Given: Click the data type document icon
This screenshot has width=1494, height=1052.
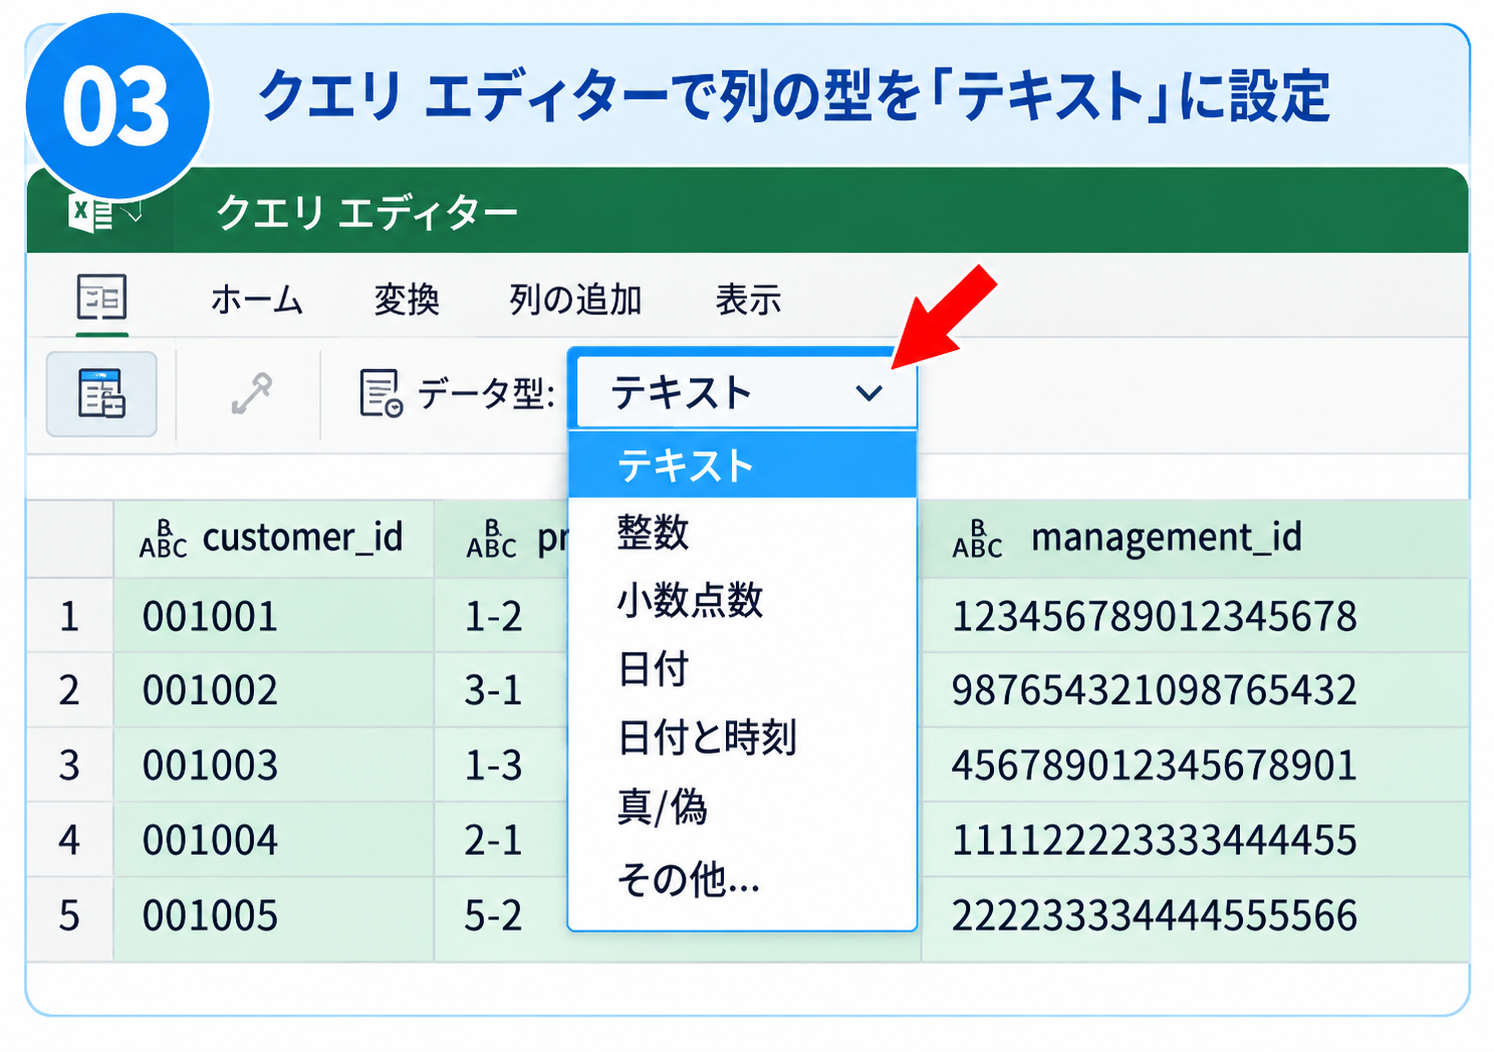Looking at the screenshot, I should [381, 393].
